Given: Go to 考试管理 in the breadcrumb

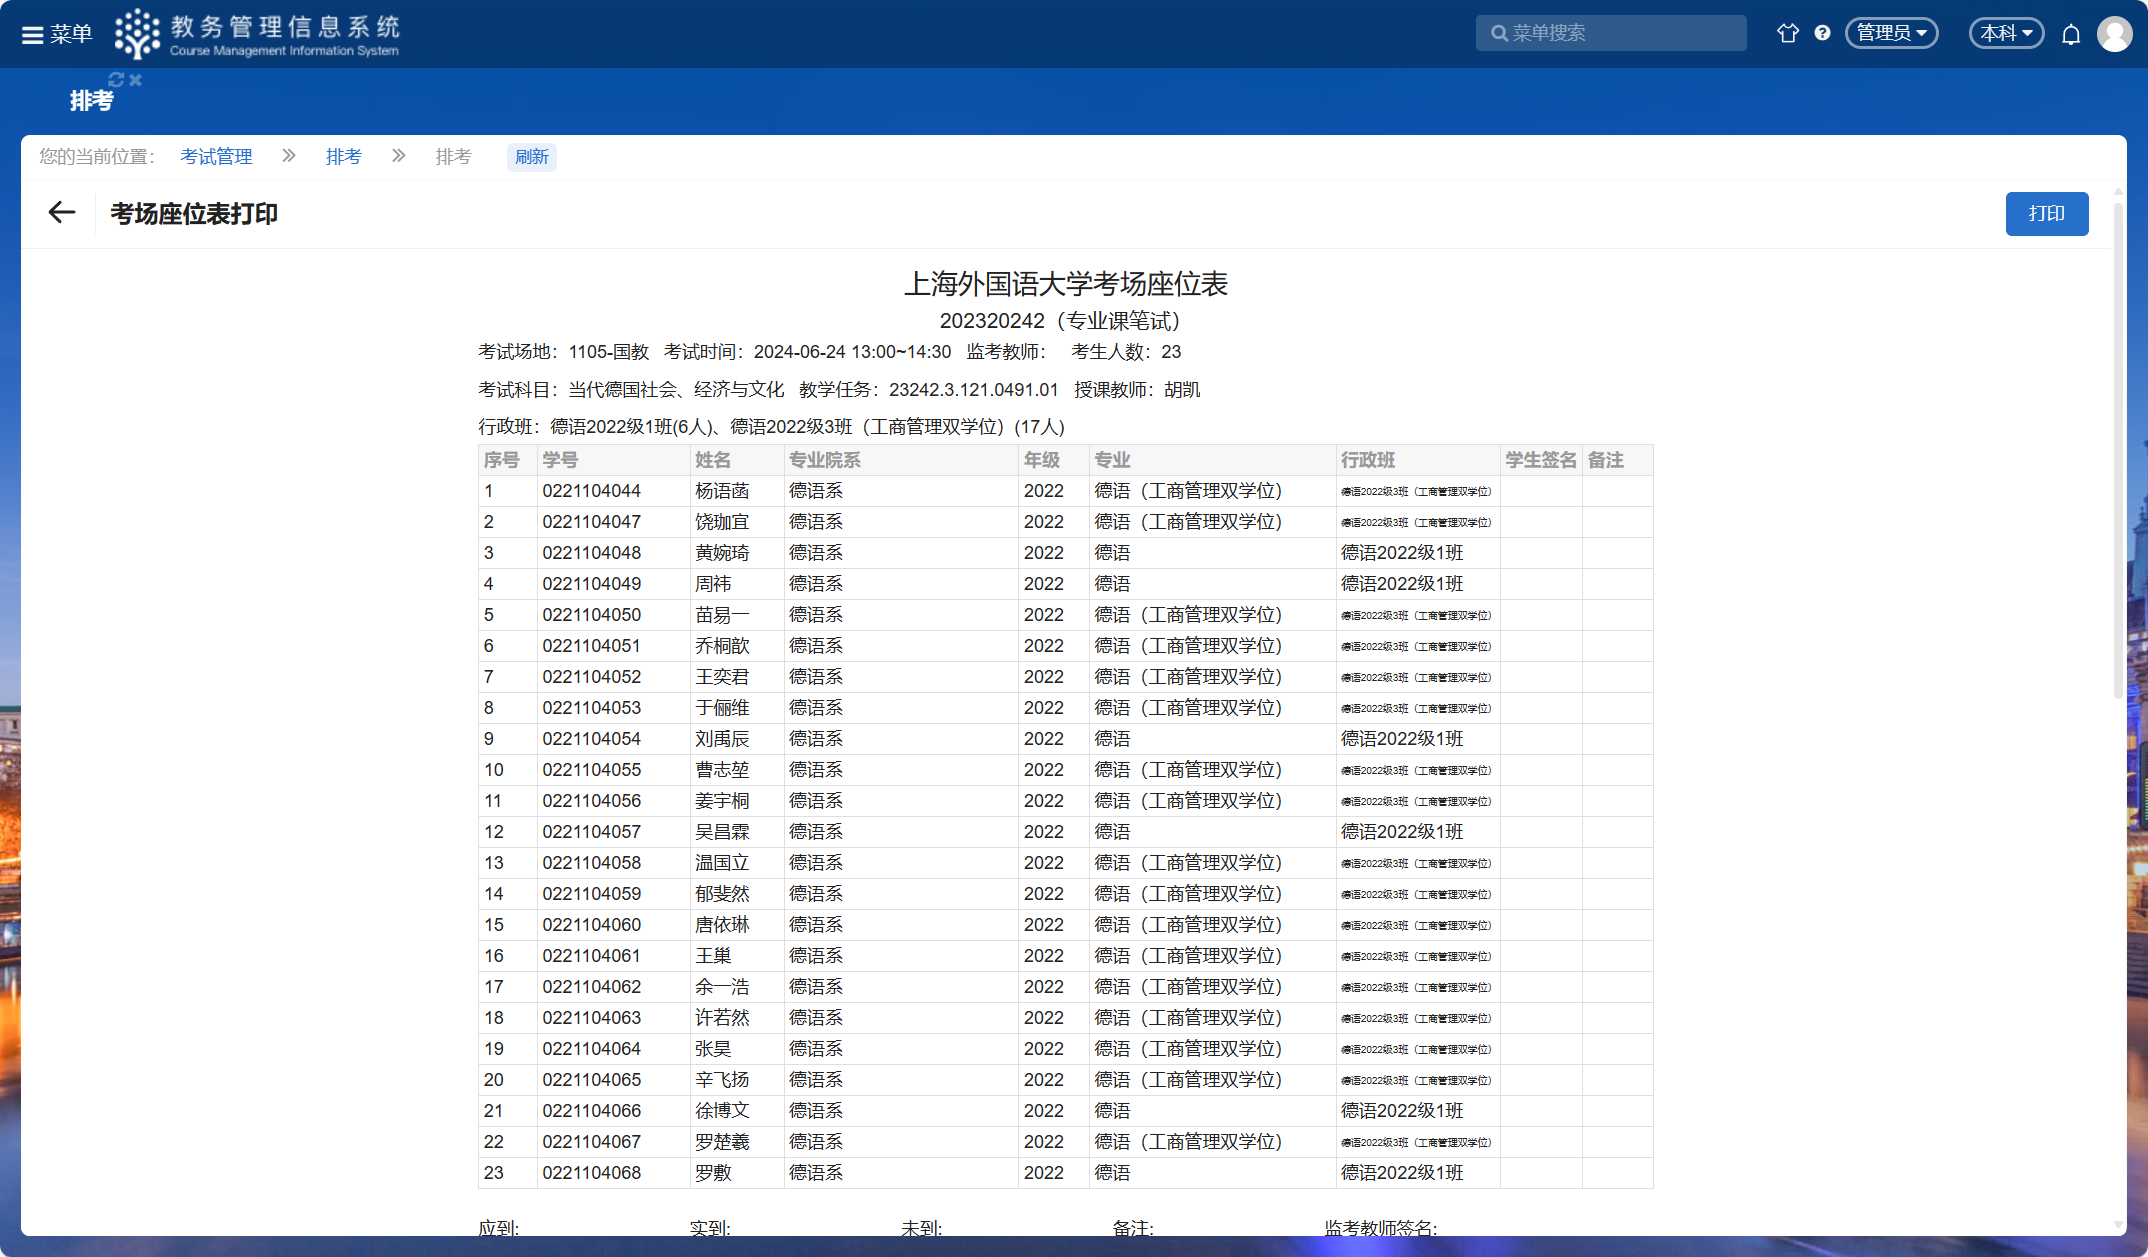Looking at the screenshot, I should (216, 157).
